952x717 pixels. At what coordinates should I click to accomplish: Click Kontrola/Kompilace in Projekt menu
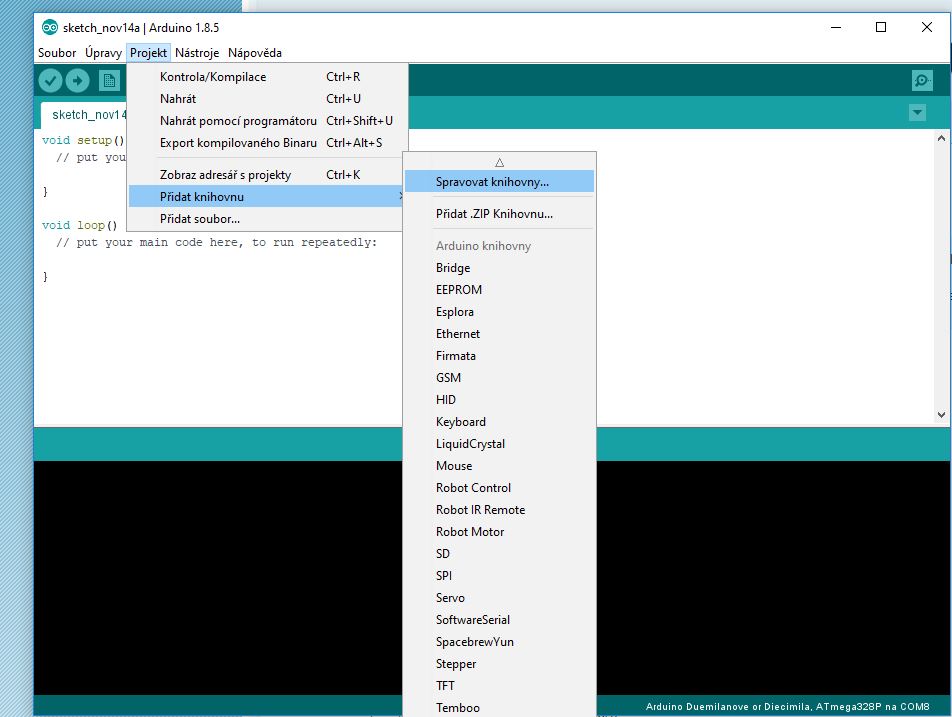click(x=213, y=77)
